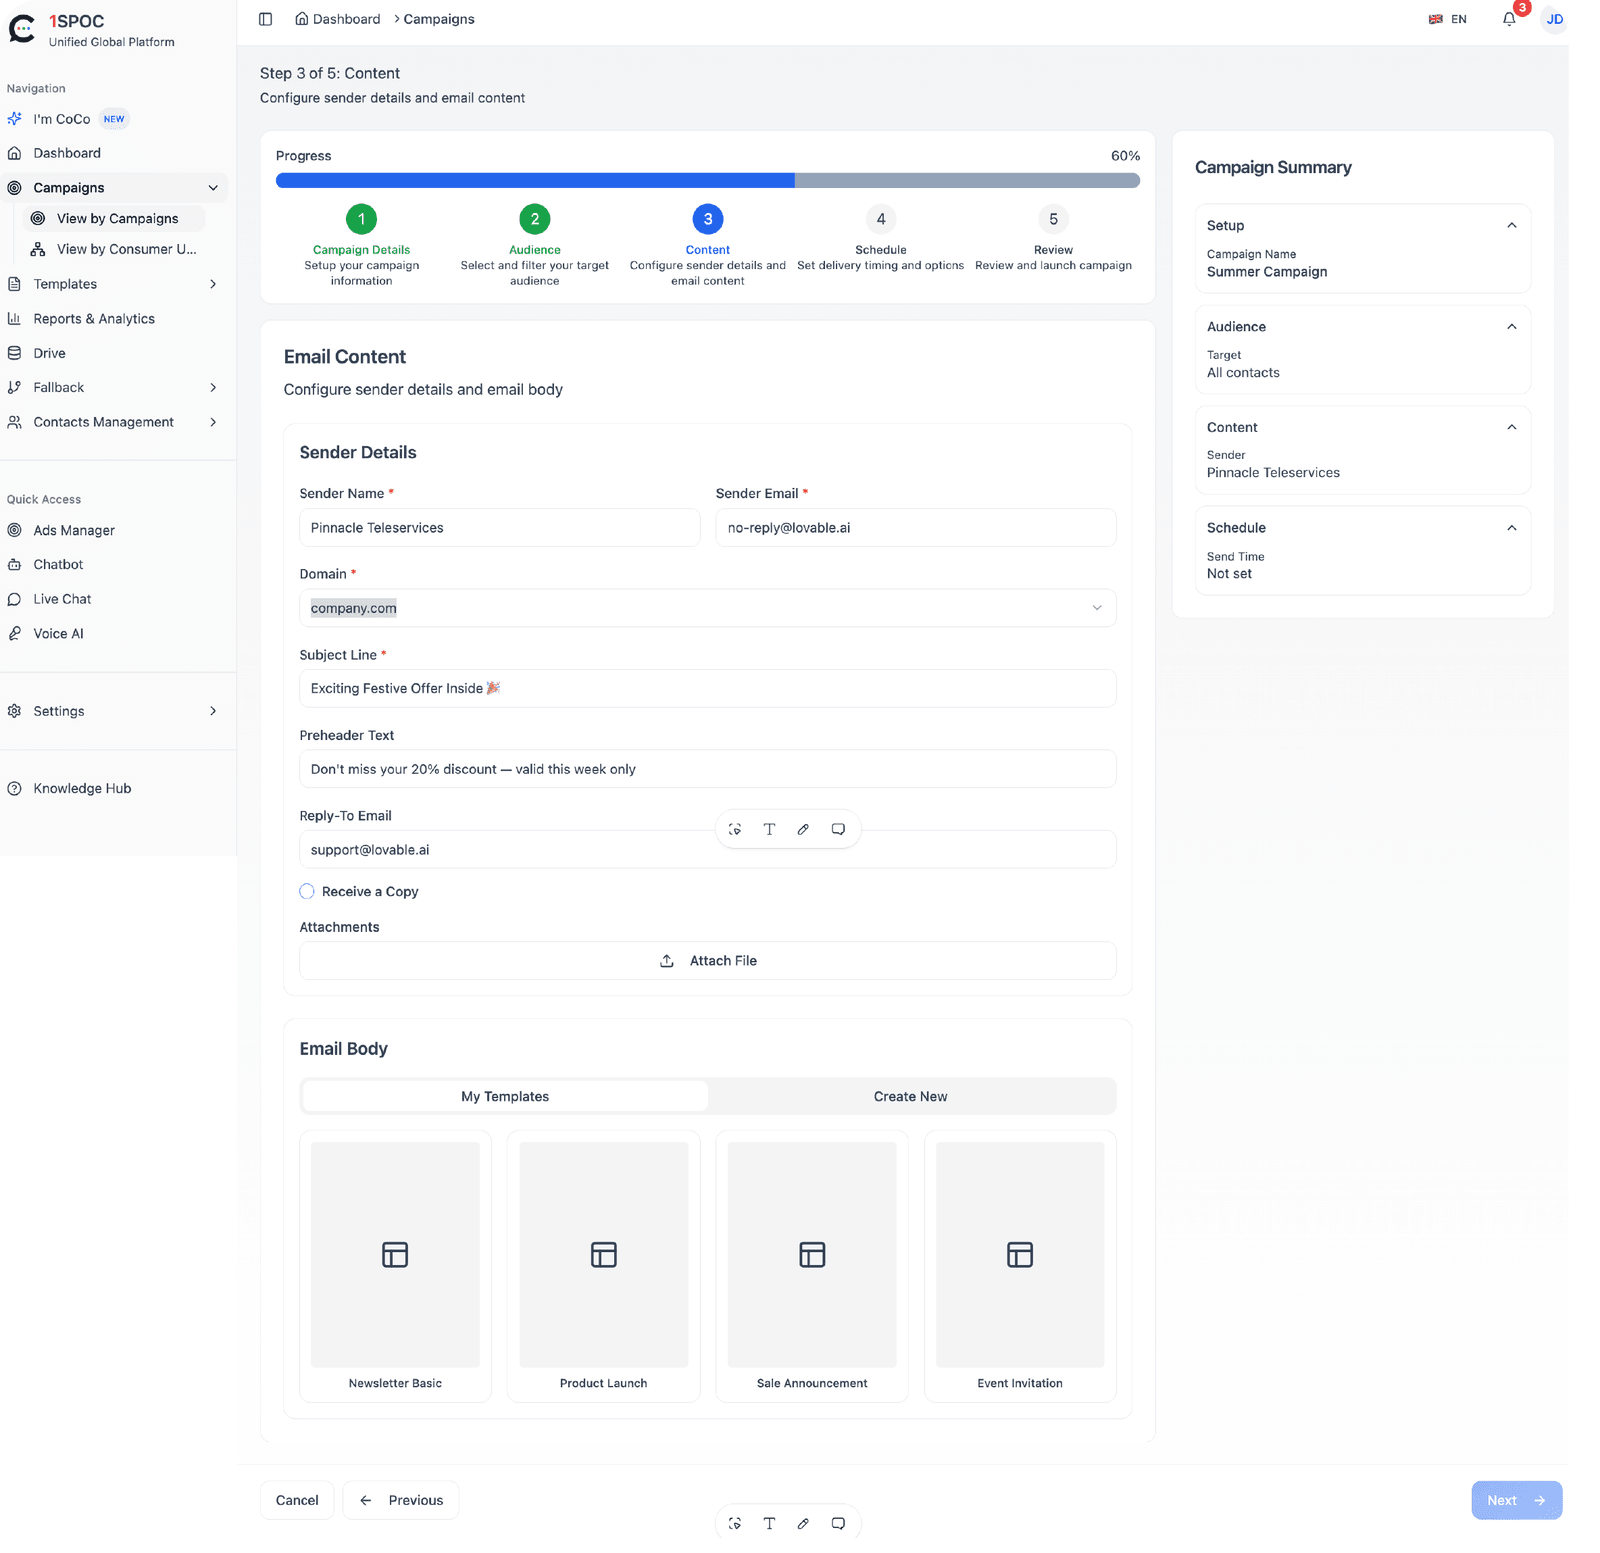Click the Next button
Image resolution: width=1600 pixels, height=1553 pixels.
[x=1516, y=1500]
